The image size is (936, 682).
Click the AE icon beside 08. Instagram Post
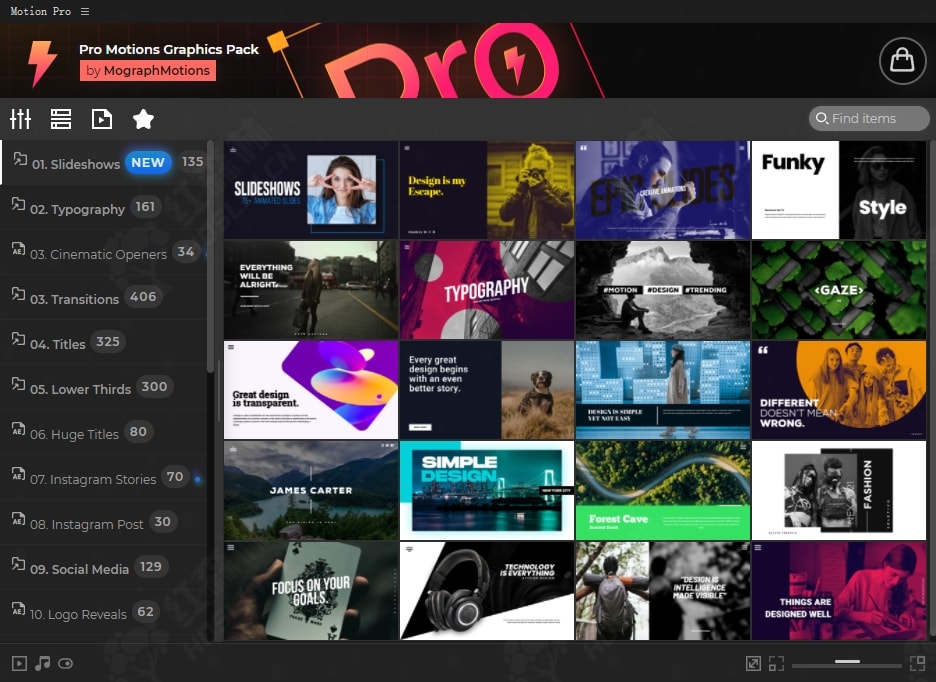click(19, 519)
